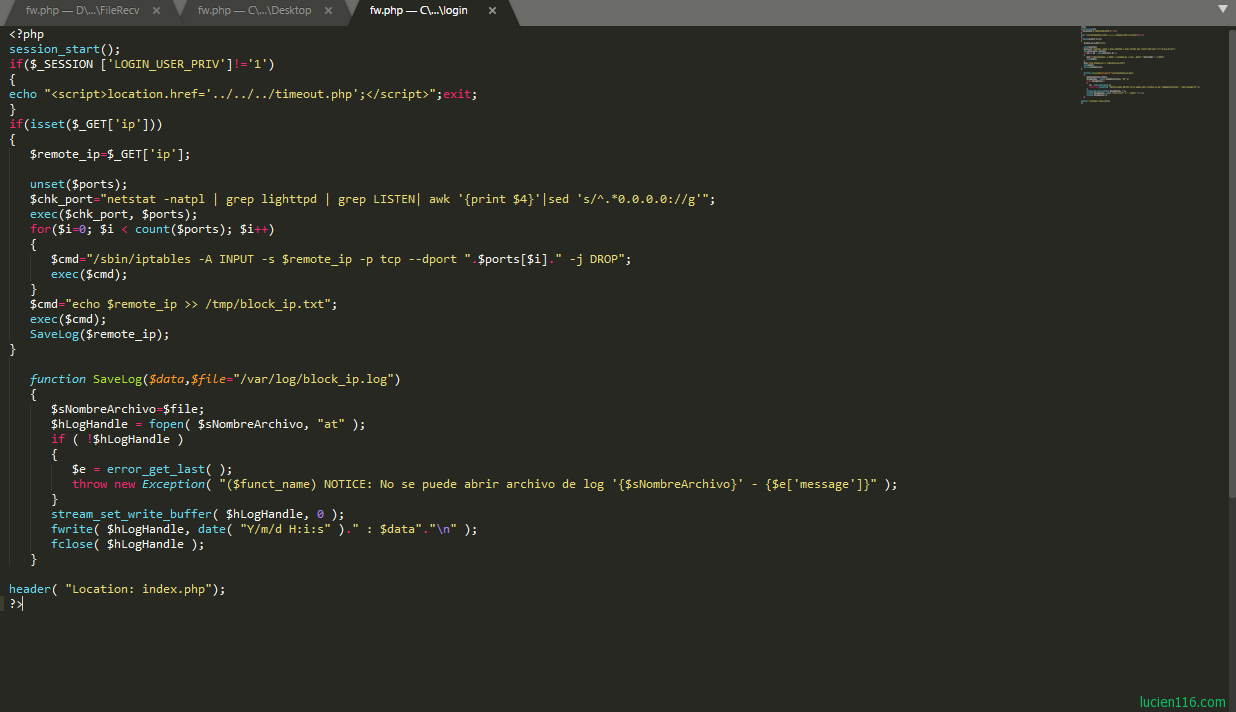Close the fw.php login tab
The image size is (1236, 712).
pyautogui.click(x=492, y=11)
